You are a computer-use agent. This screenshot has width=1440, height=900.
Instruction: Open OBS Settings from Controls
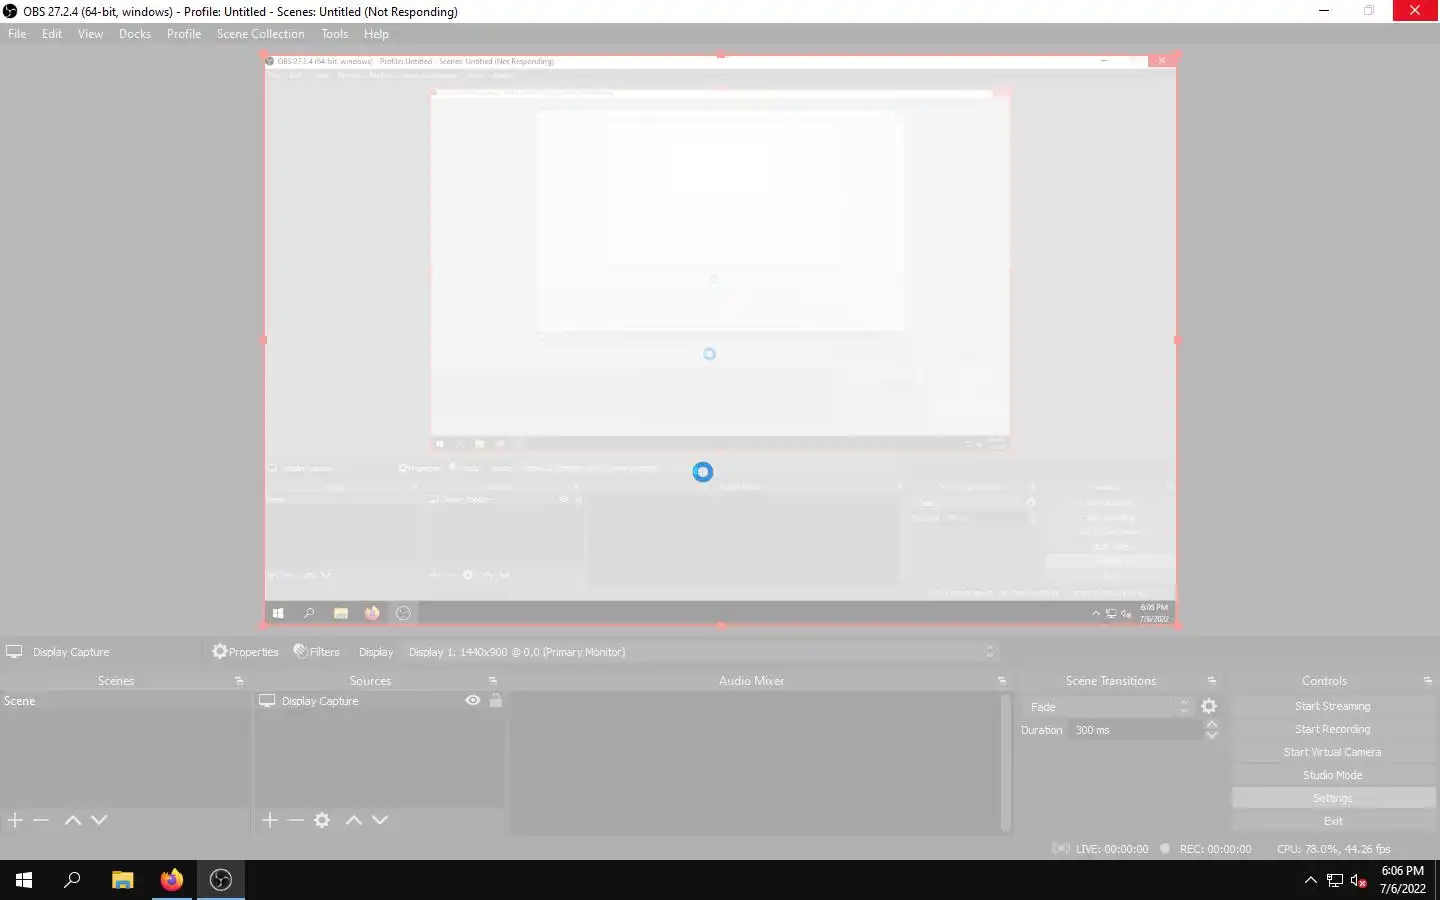point(1332,798)
